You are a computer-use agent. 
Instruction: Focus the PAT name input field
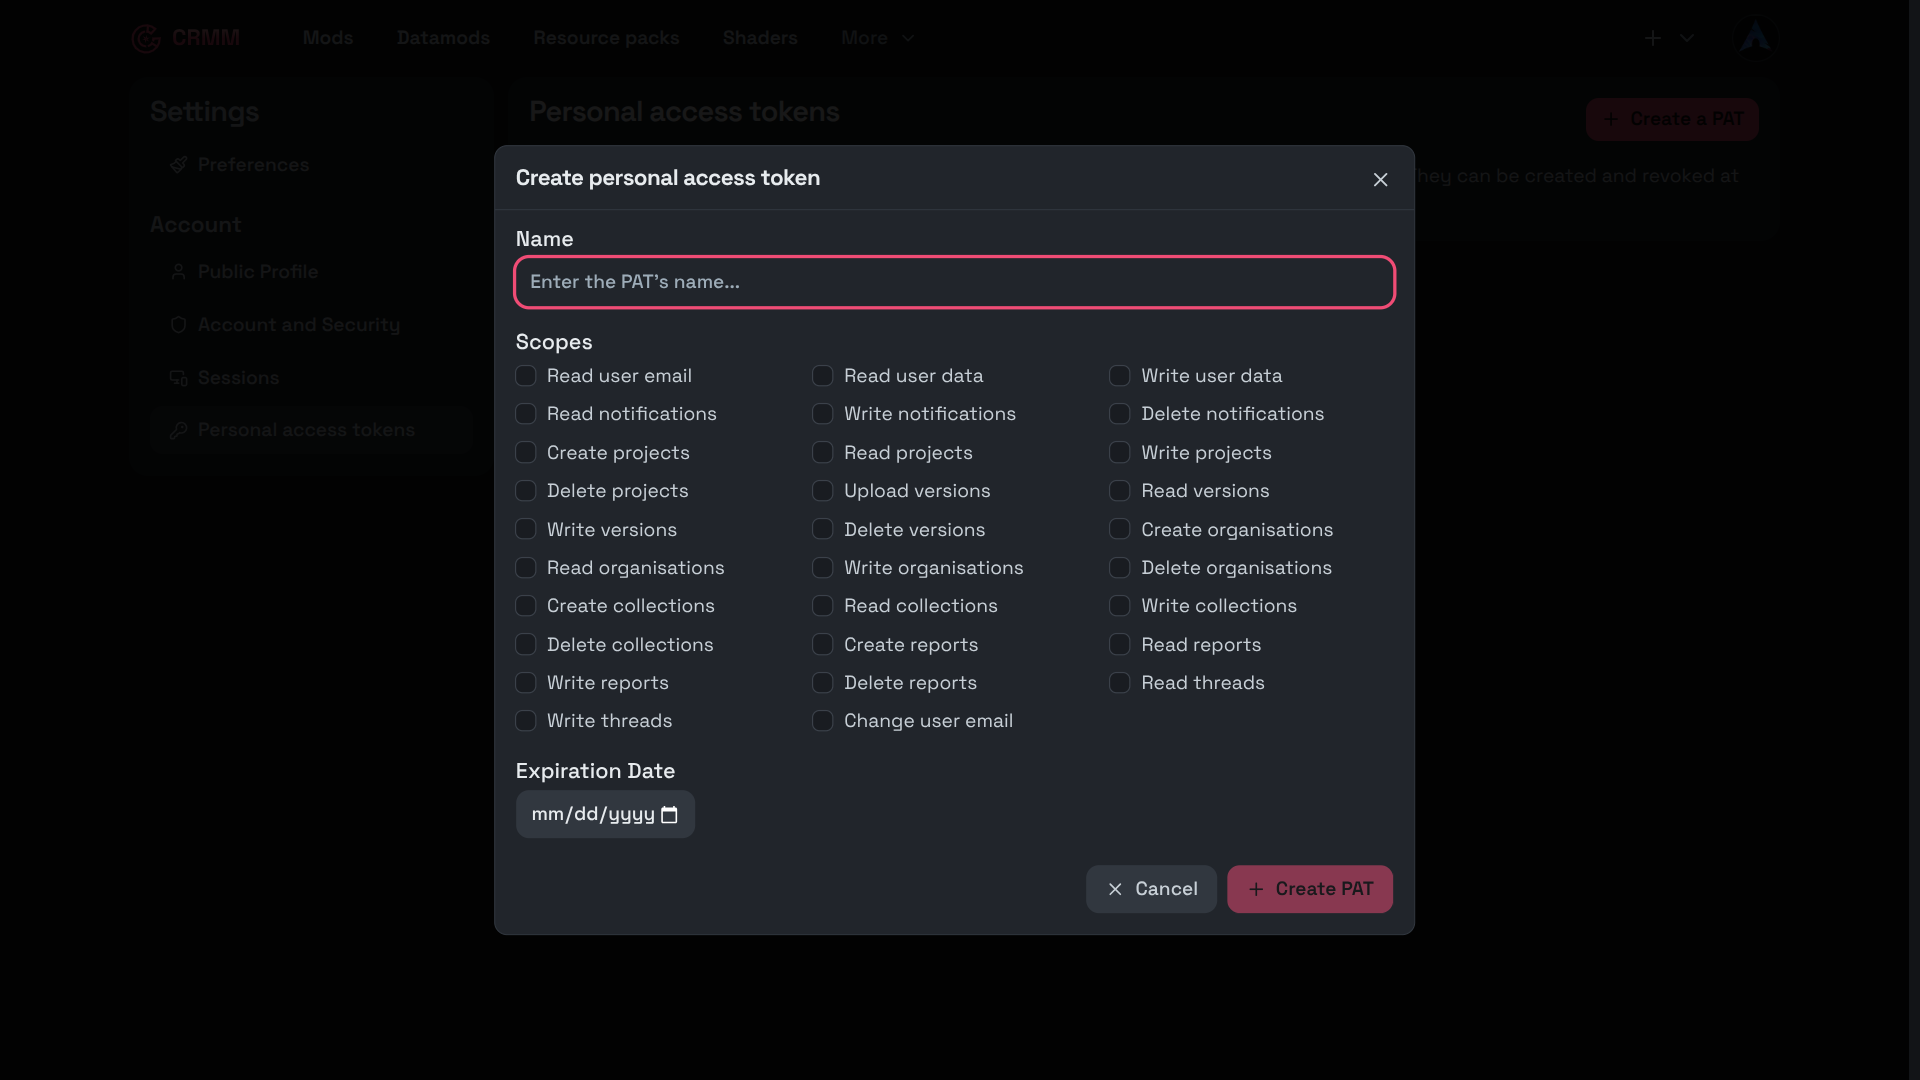954,282
